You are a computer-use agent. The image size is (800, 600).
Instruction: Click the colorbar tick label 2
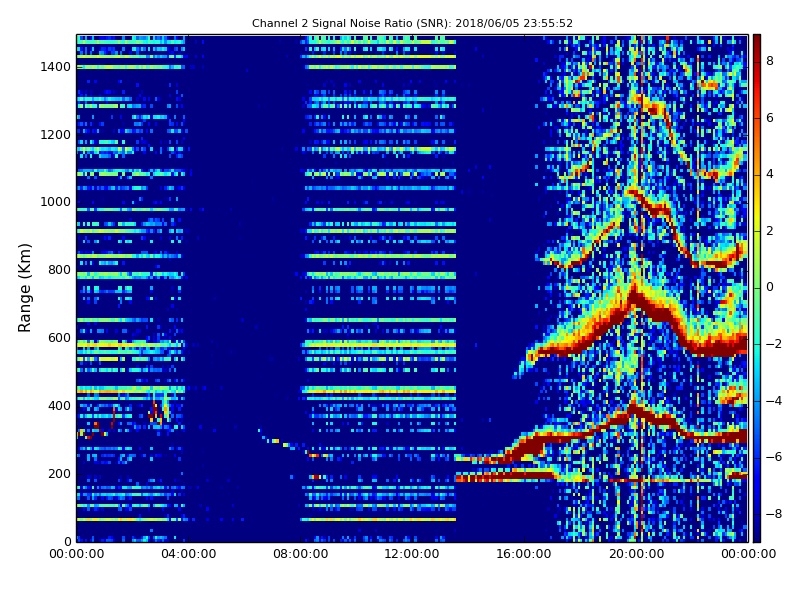pyautogui.click(x=770, y=231)
